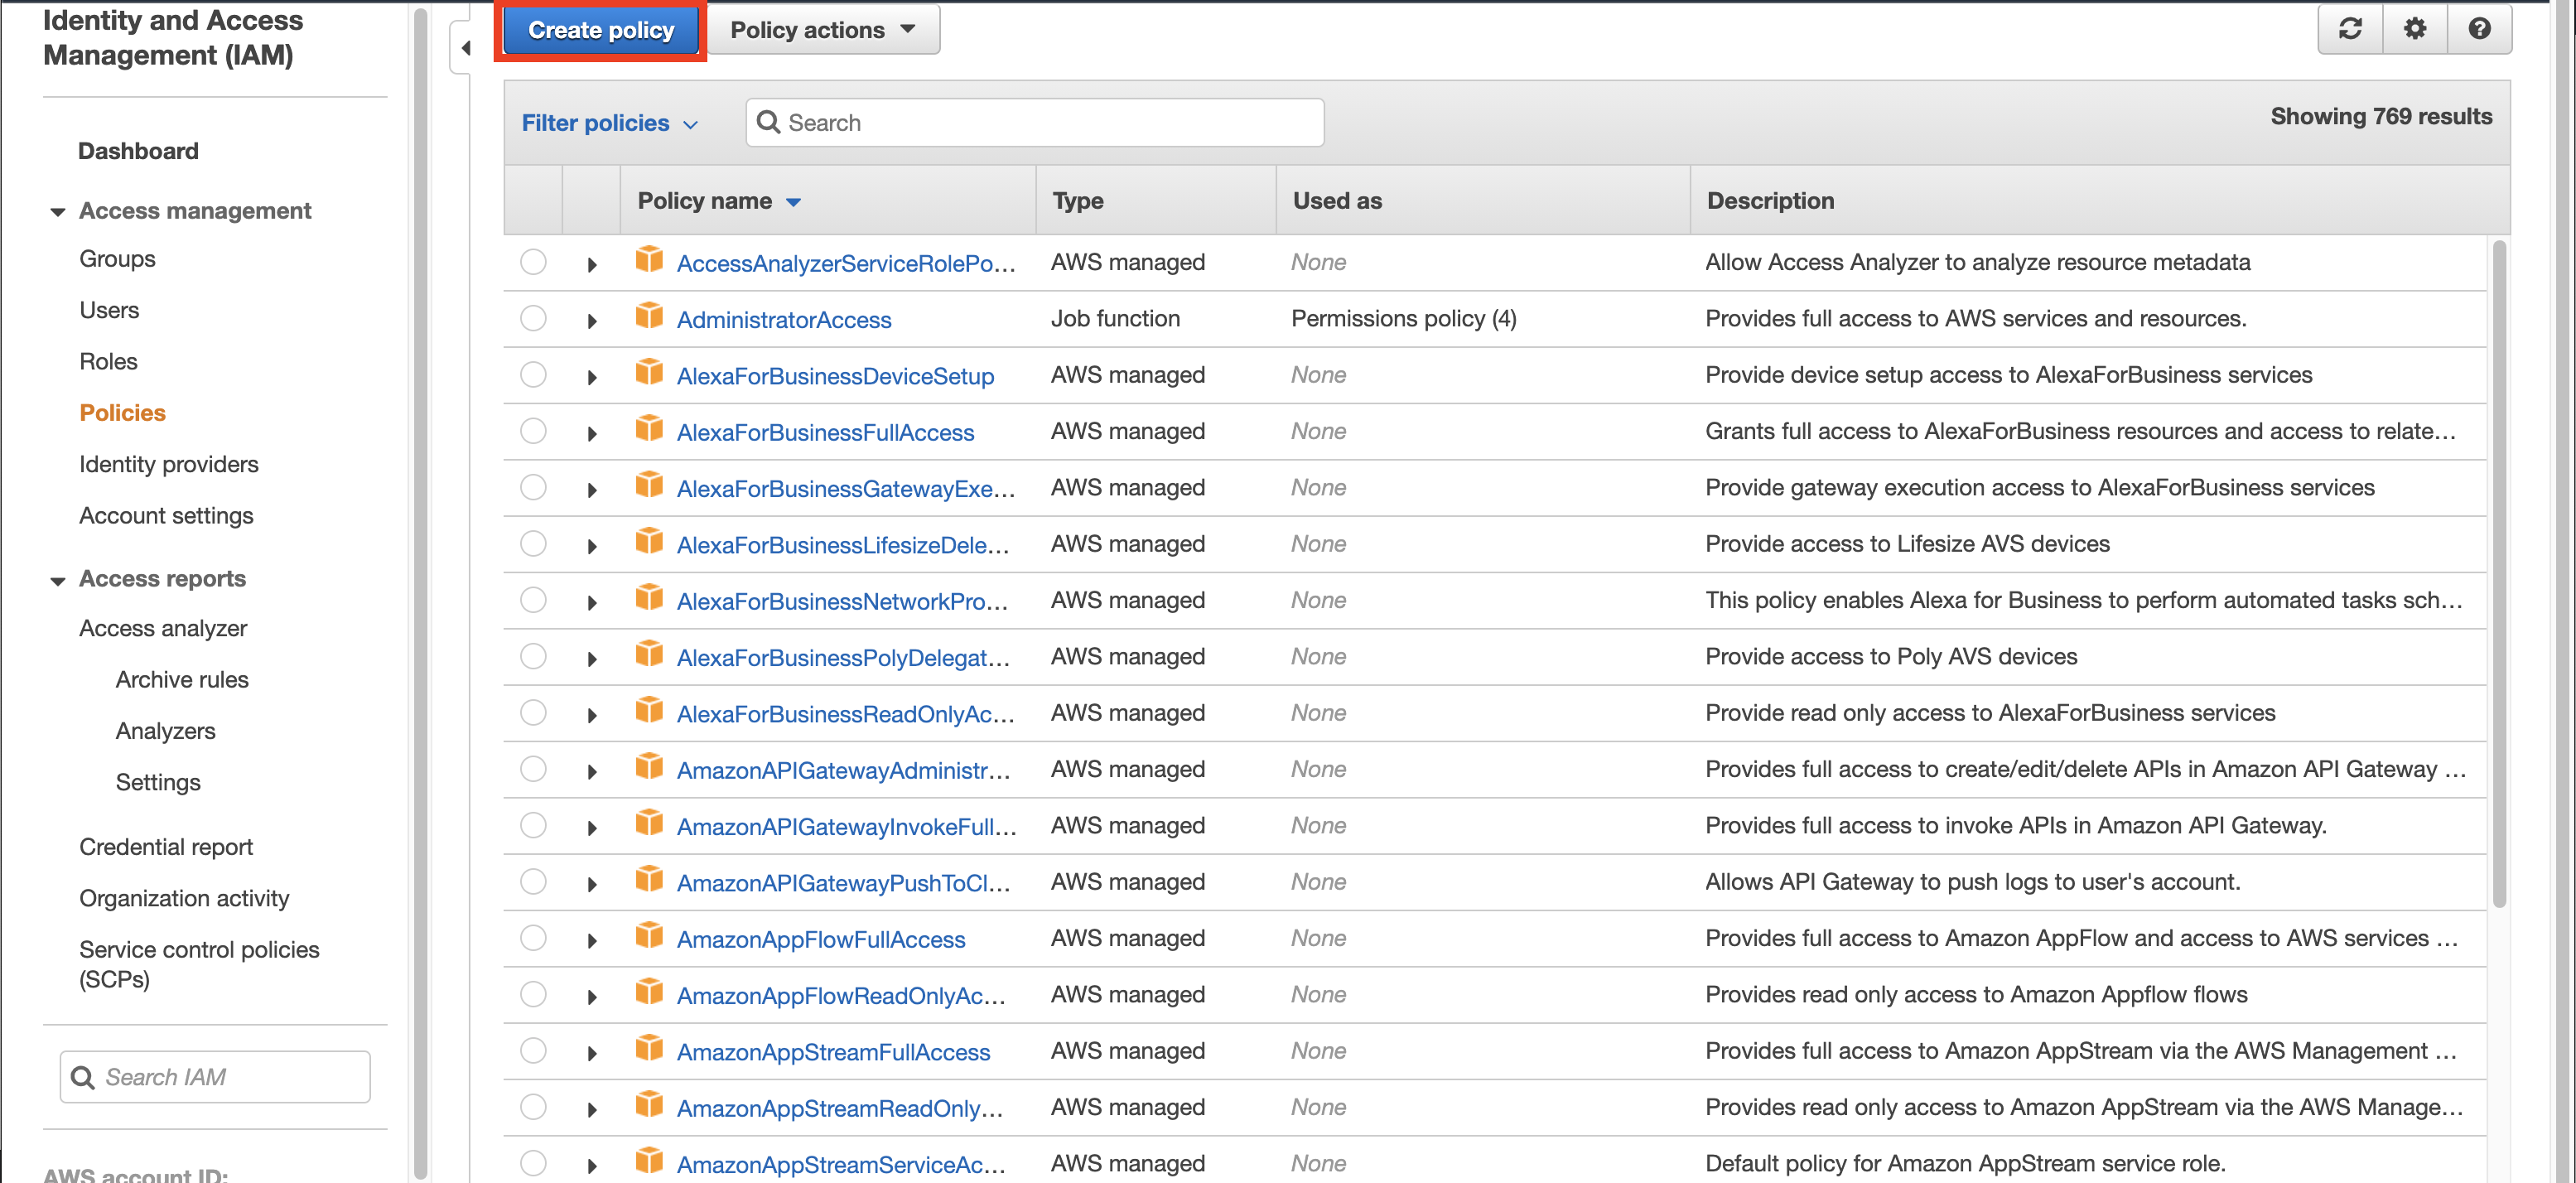The height and width of the screenshot is (1183, 2576).
Task: Open Identity providers page
Action: point(169,464)
